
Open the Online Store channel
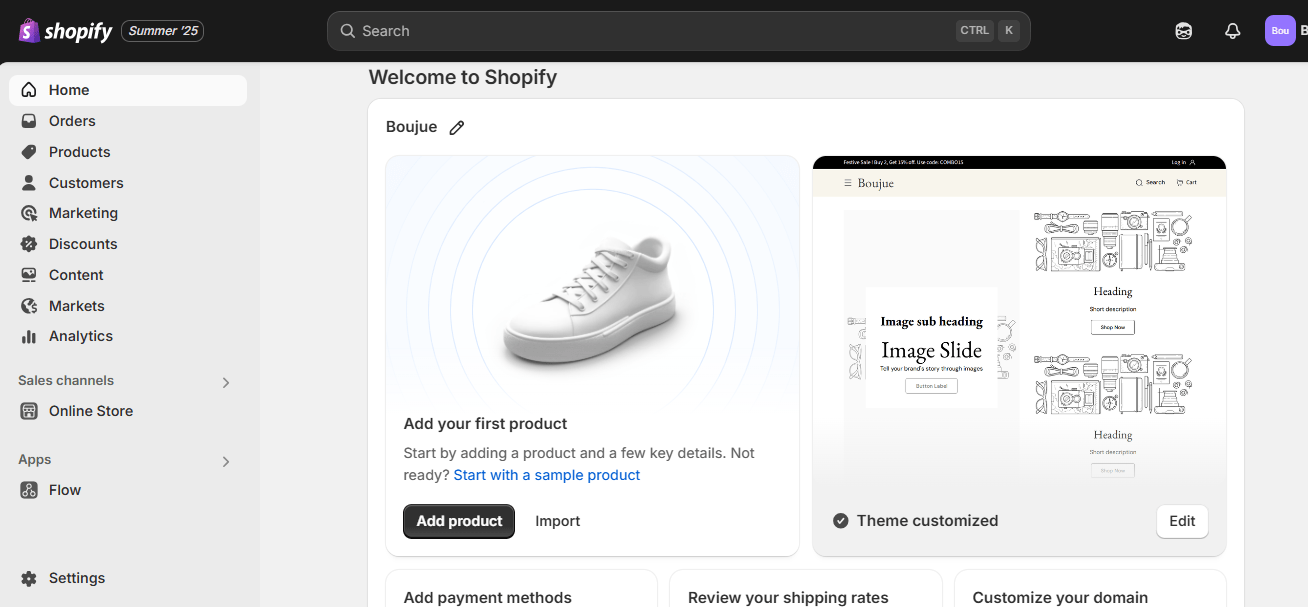[91, 410]
